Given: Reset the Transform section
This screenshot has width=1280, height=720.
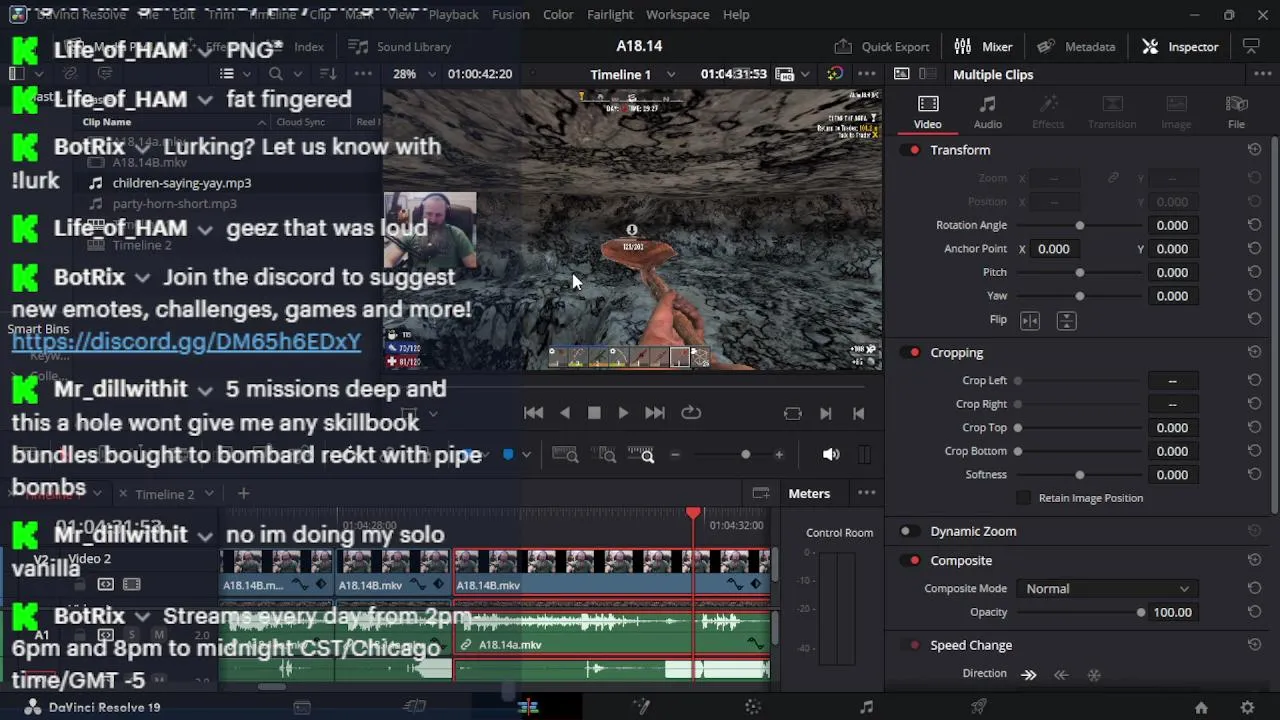Looking at the screenshot, I should coord(1254,150).
